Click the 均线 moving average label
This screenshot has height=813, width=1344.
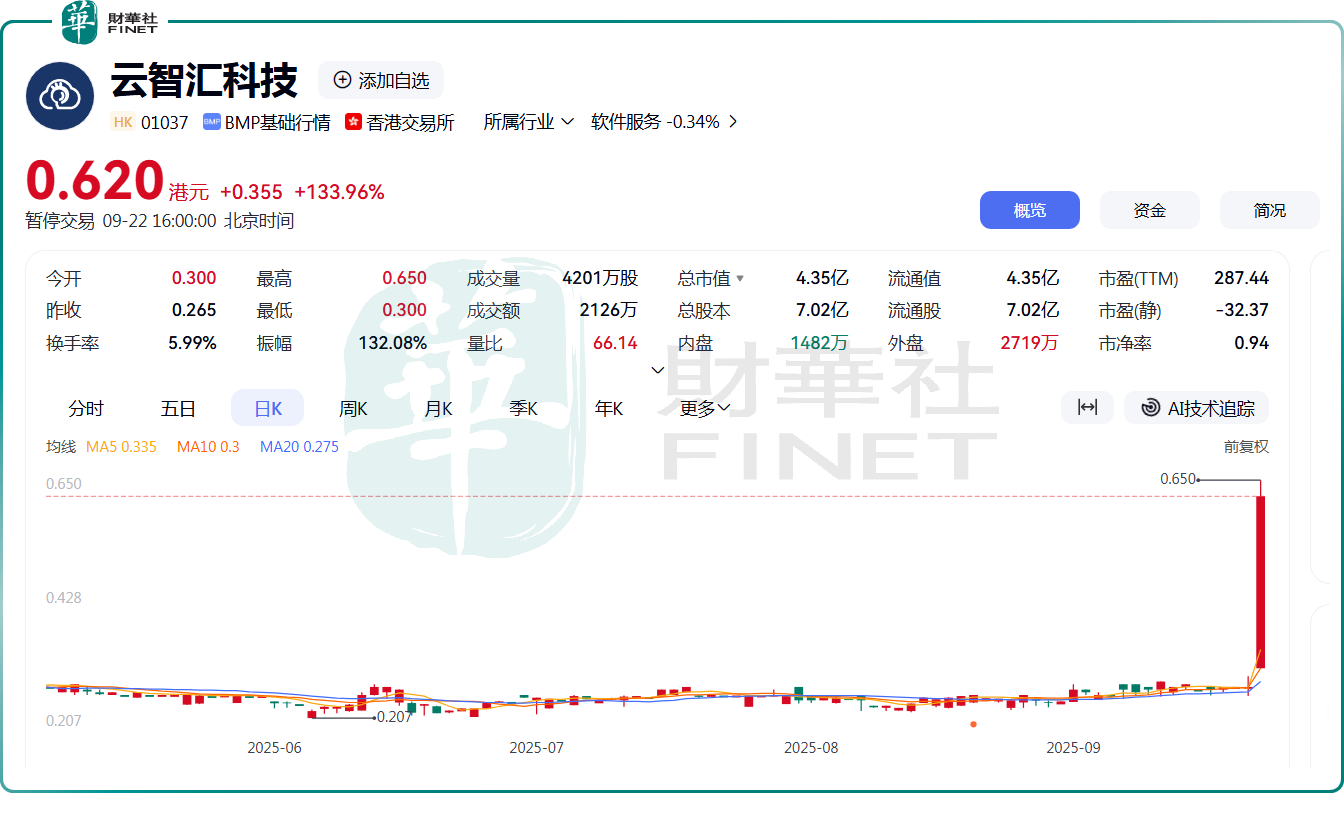[61, 447]
